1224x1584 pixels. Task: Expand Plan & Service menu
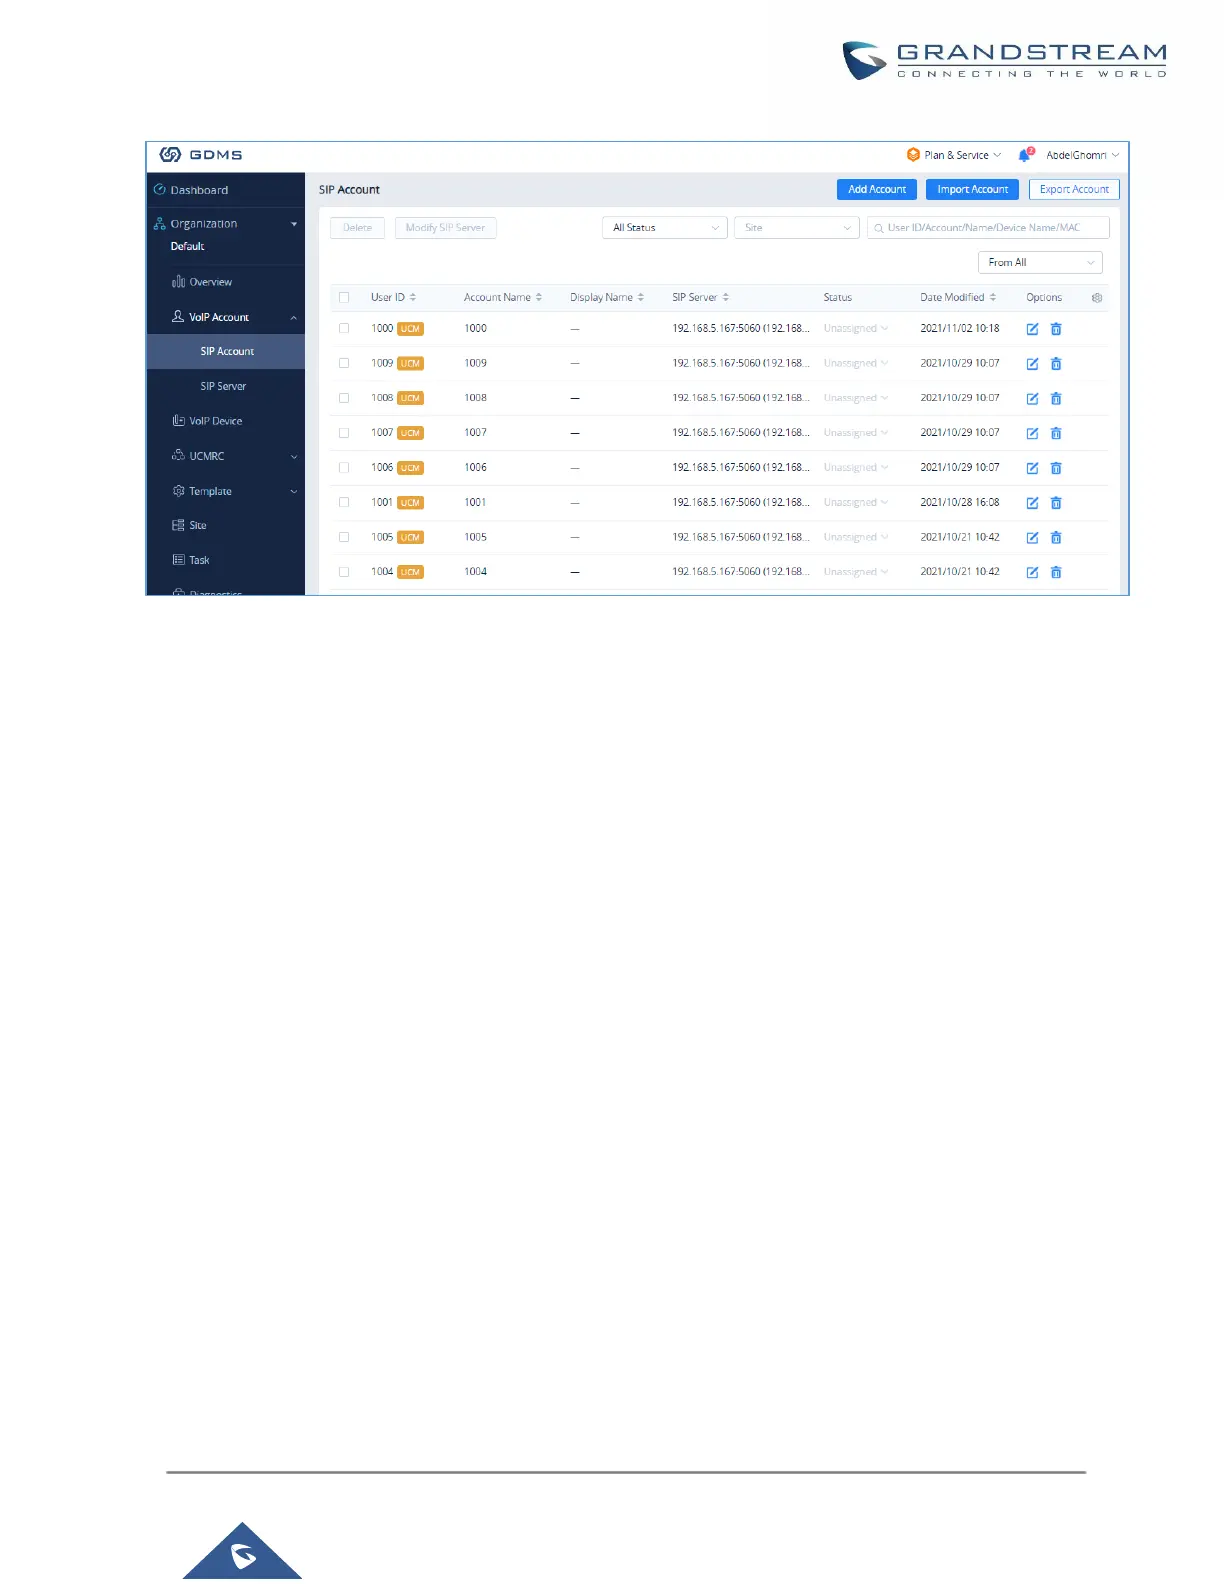954,155
